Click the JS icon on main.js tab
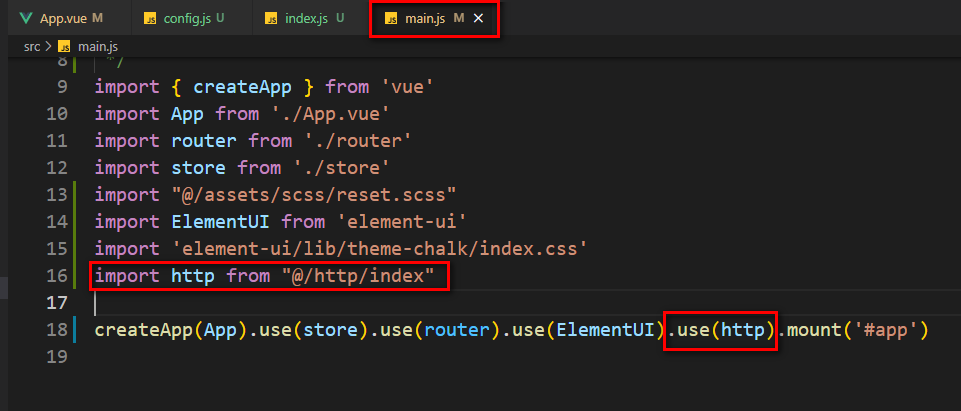The height and width of the screenshot is (411, 961). [390, 19]
